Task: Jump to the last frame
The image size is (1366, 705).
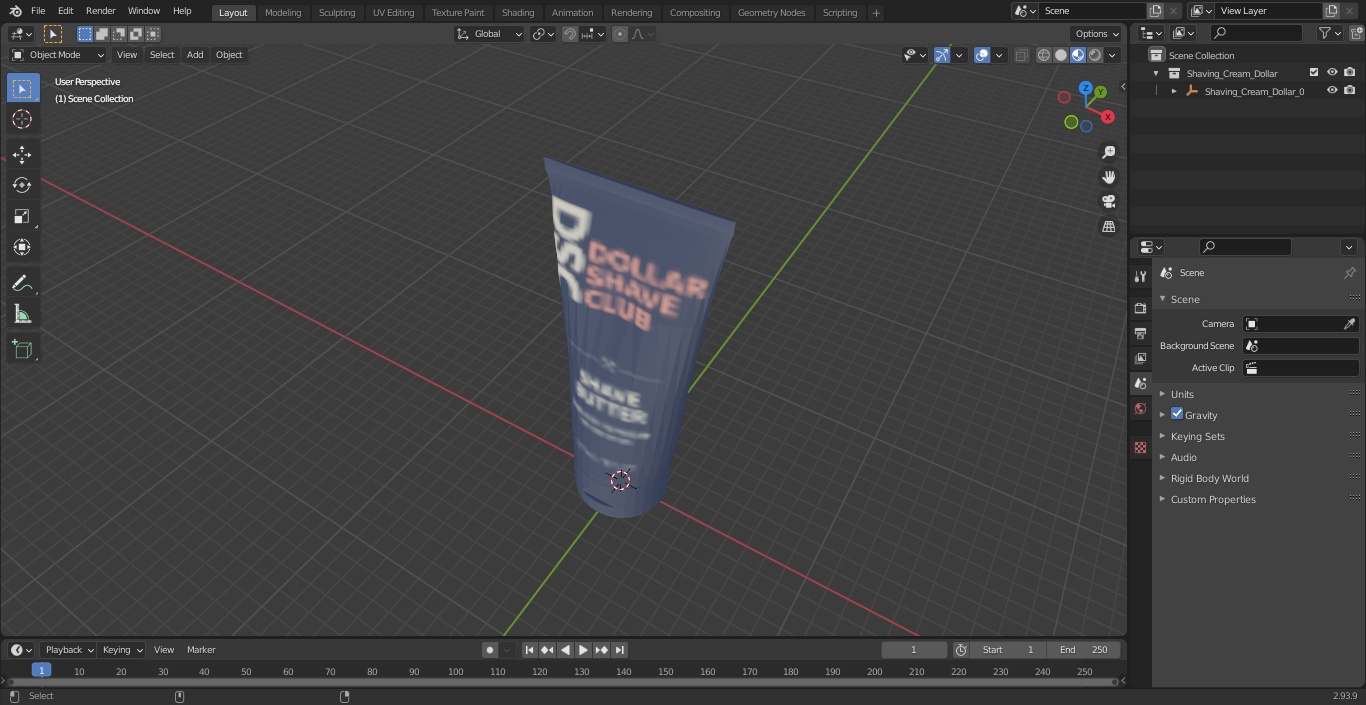Action: click(620, 650)
